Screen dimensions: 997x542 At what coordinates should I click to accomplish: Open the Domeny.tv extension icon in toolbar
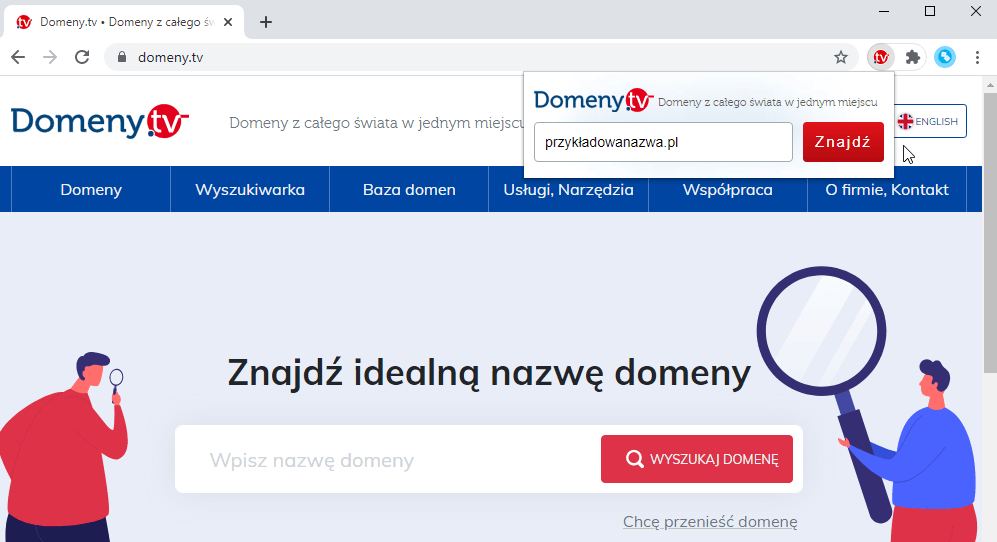881,57
